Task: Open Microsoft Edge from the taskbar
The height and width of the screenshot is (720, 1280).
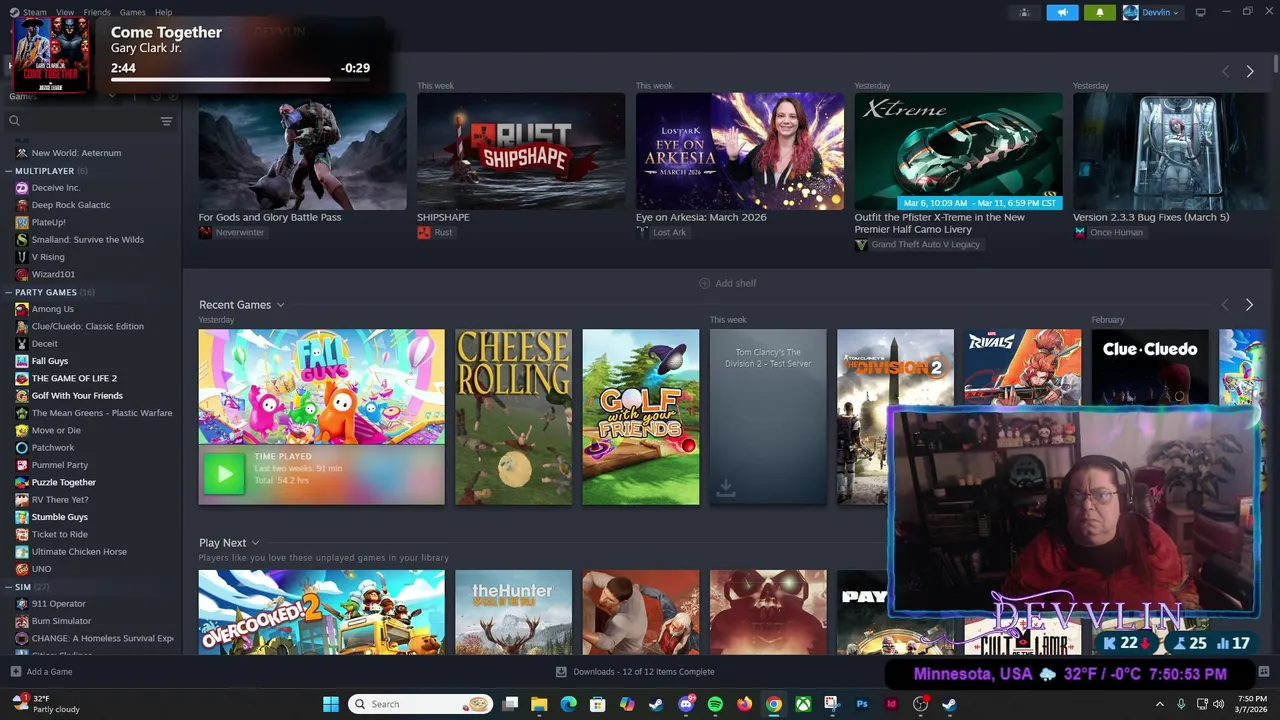Action: coord(568,704)
